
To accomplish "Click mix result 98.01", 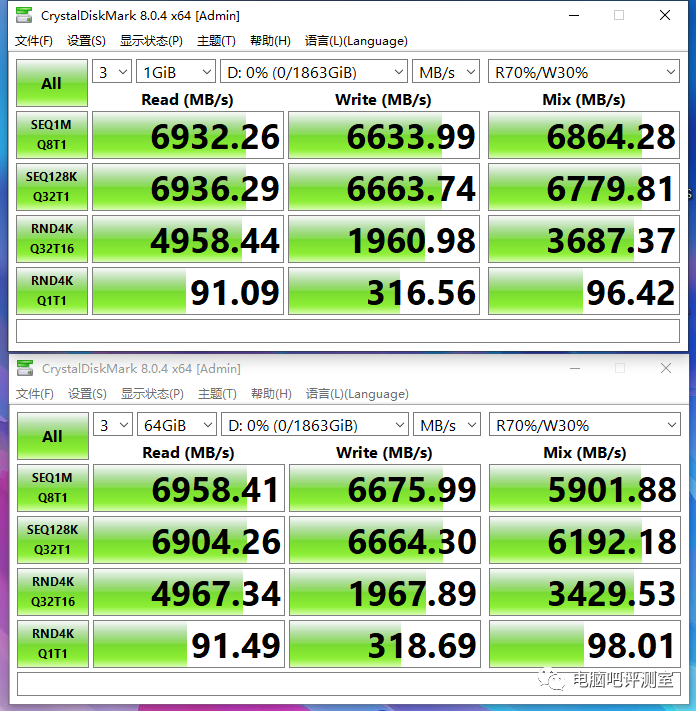I will (x=584, y=644).
